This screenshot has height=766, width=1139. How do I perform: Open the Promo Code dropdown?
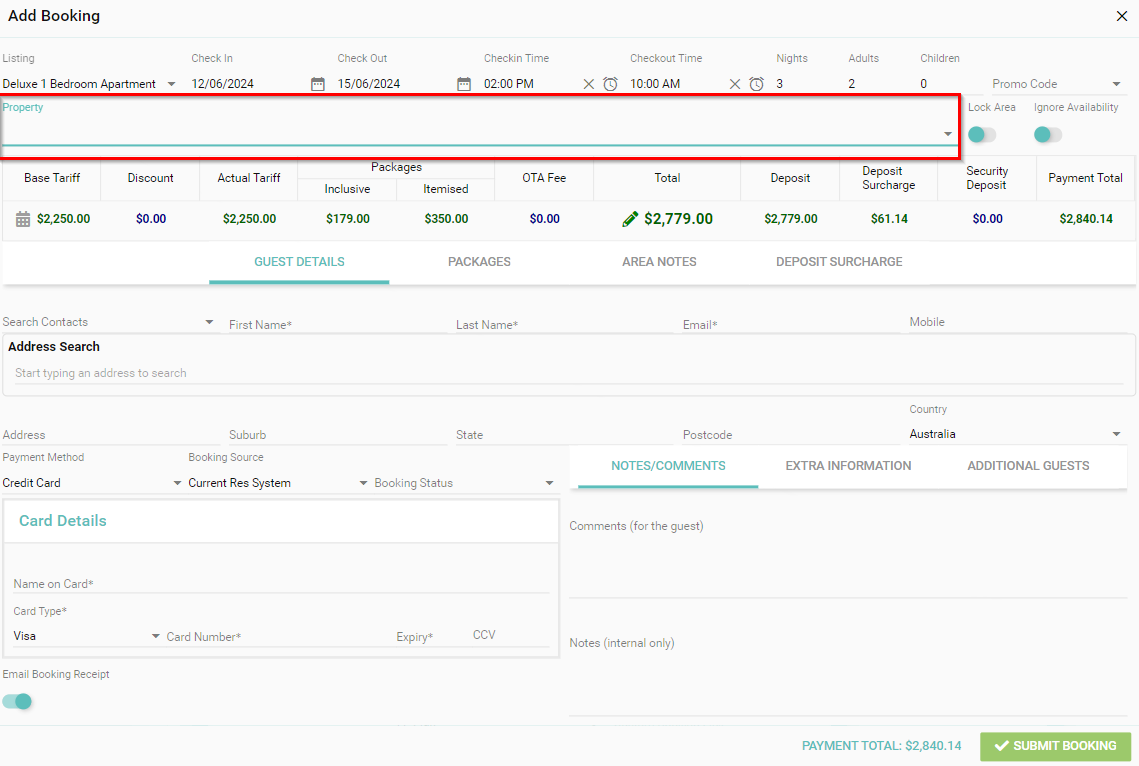pyautogui.click(x=1116, y=84)
